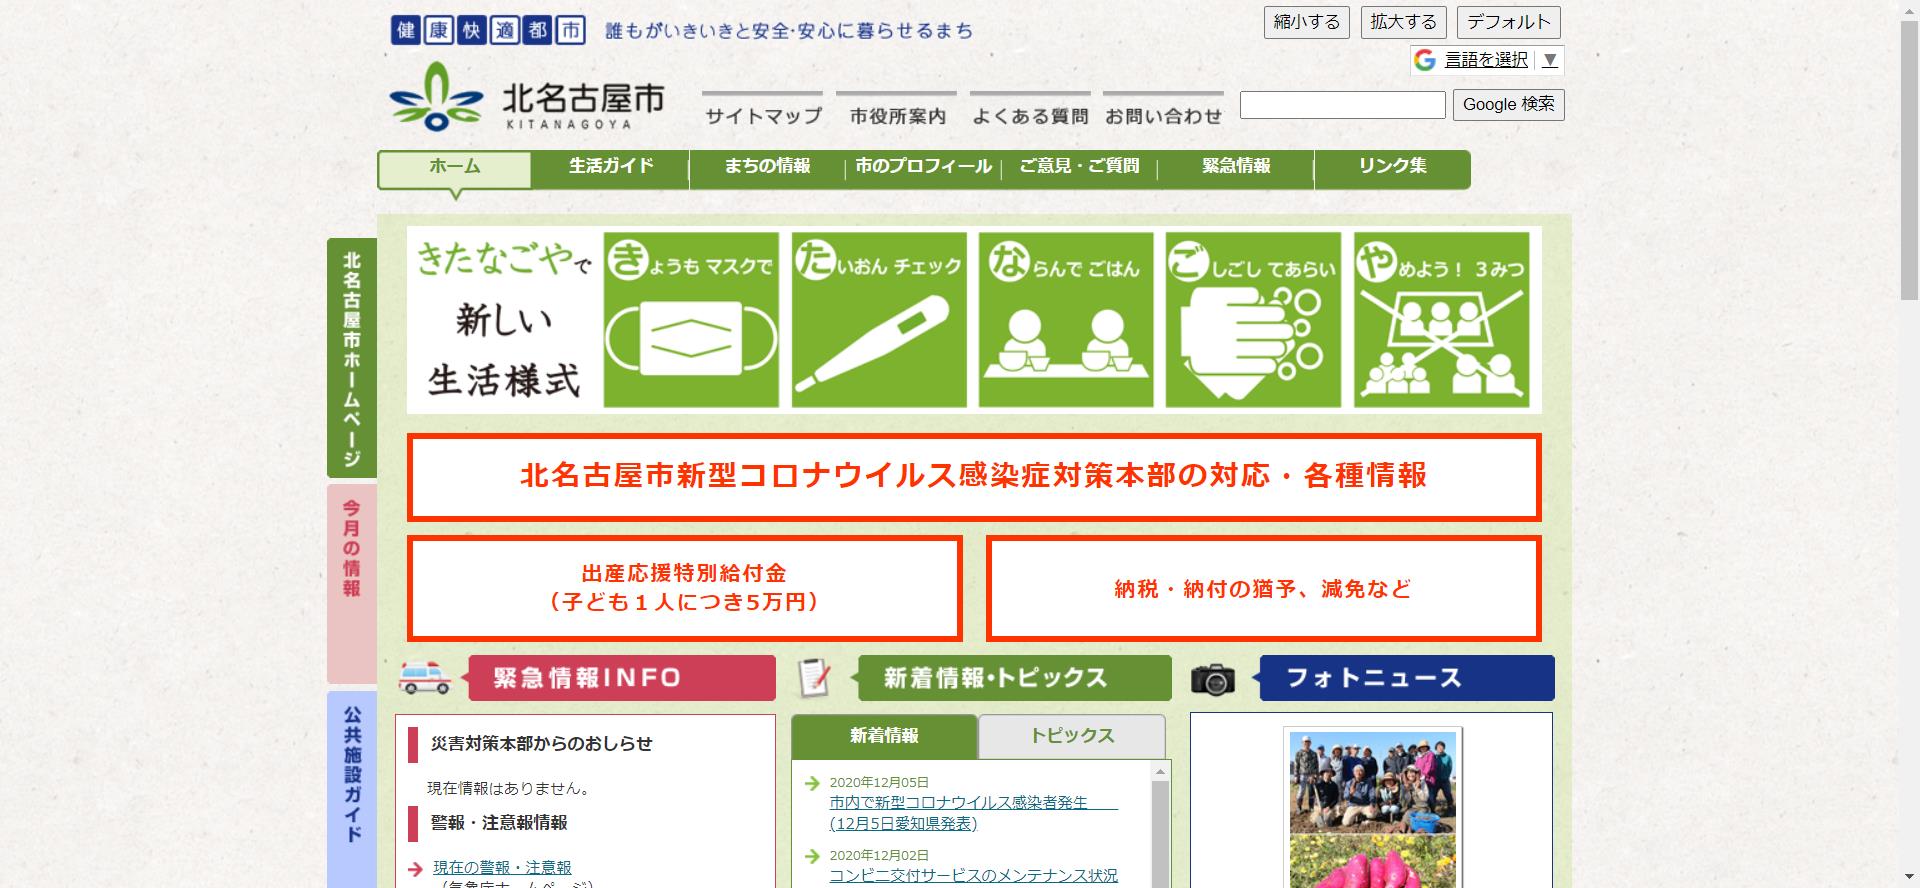Click the mask-wearing icon tile
This screenshot has height=888, width=1920.
click(x=691, y=320)
